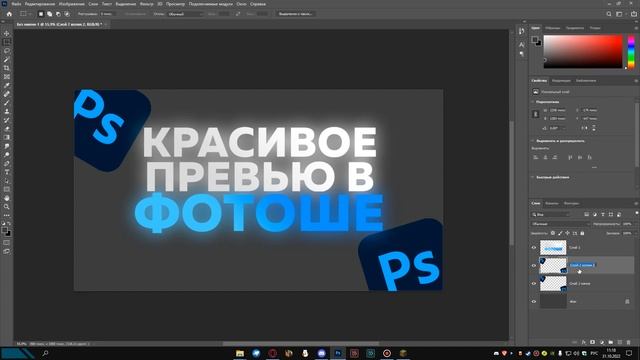Click the more options dots under align
Screen dimensions: 640x360
(x=594, y=167)
